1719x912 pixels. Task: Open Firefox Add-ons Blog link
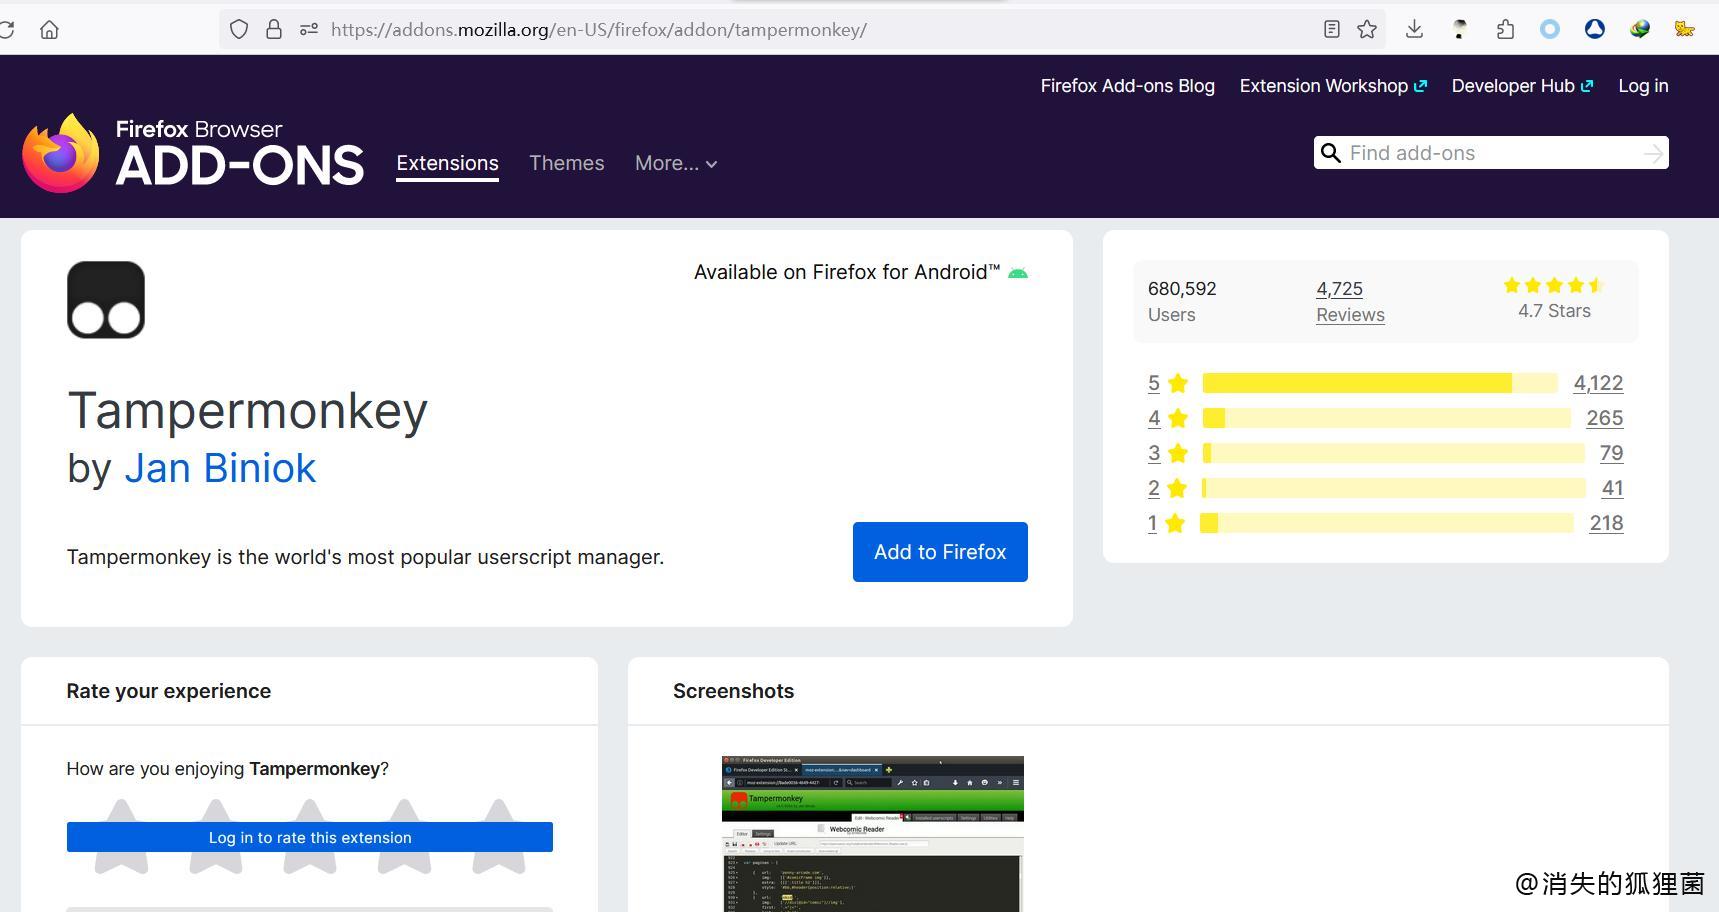1127,86
